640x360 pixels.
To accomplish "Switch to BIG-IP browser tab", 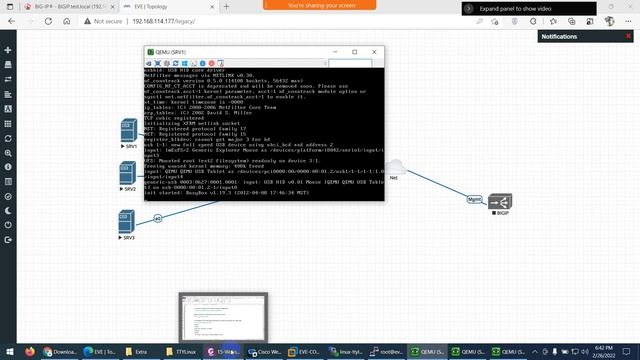I will pyautogui.click(x=69, y=7).
